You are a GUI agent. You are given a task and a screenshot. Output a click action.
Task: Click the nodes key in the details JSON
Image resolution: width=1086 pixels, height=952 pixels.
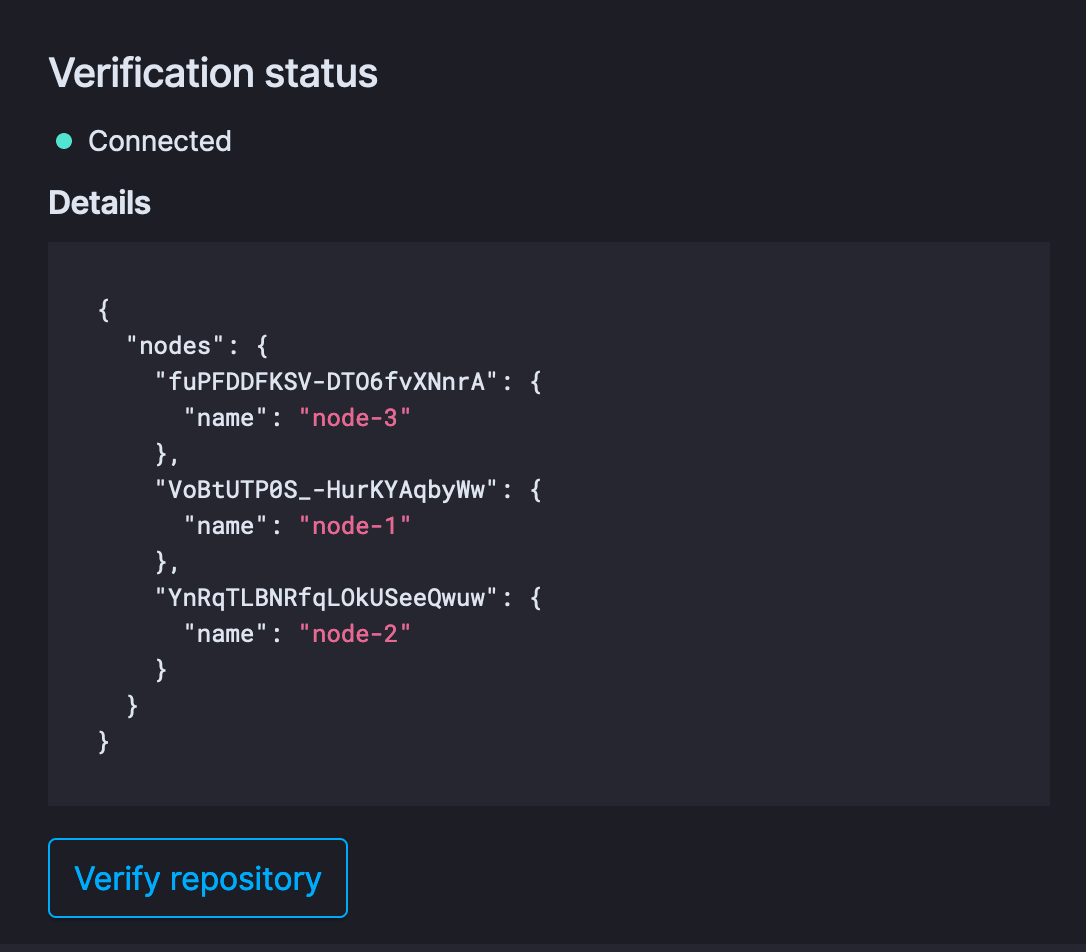point(173,345)
